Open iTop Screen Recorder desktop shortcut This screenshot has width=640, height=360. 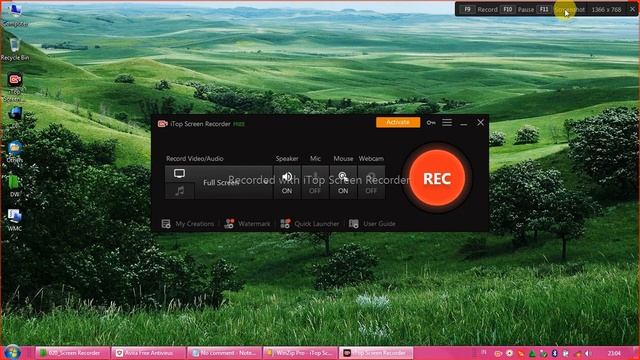point(15,87)
